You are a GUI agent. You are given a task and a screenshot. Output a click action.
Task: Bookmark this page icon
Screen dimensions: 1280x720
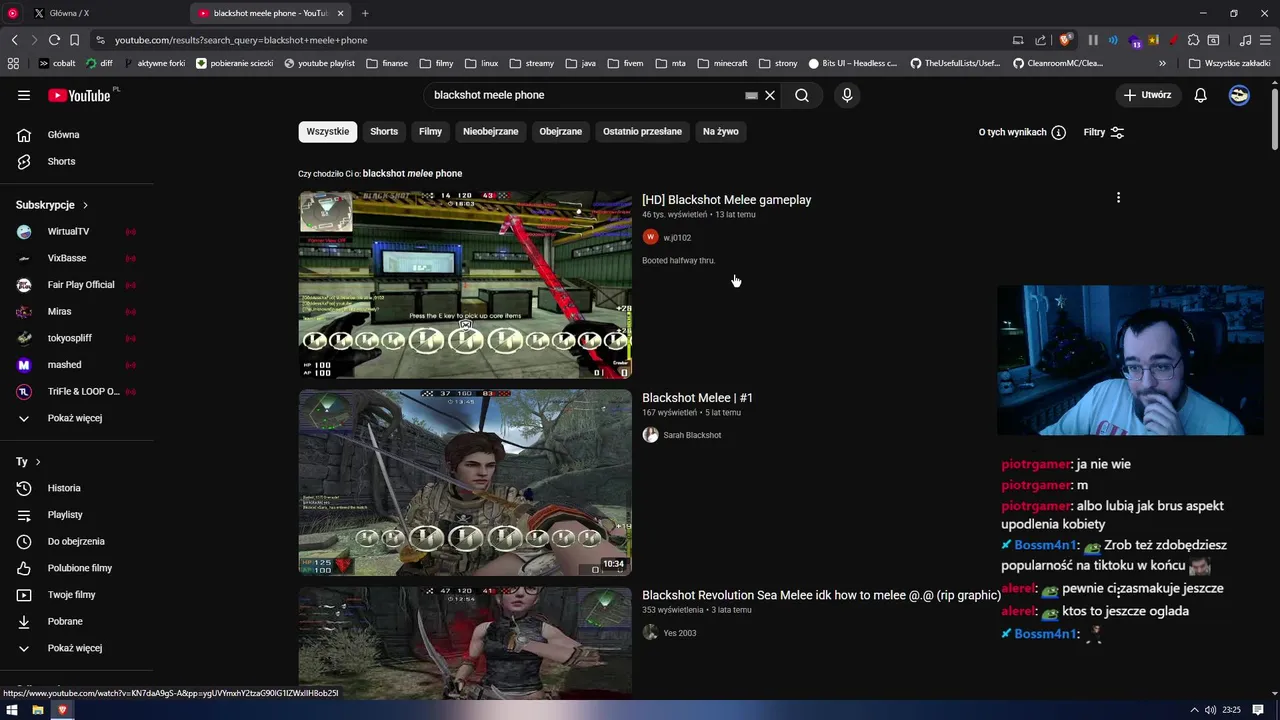[74, 40]
